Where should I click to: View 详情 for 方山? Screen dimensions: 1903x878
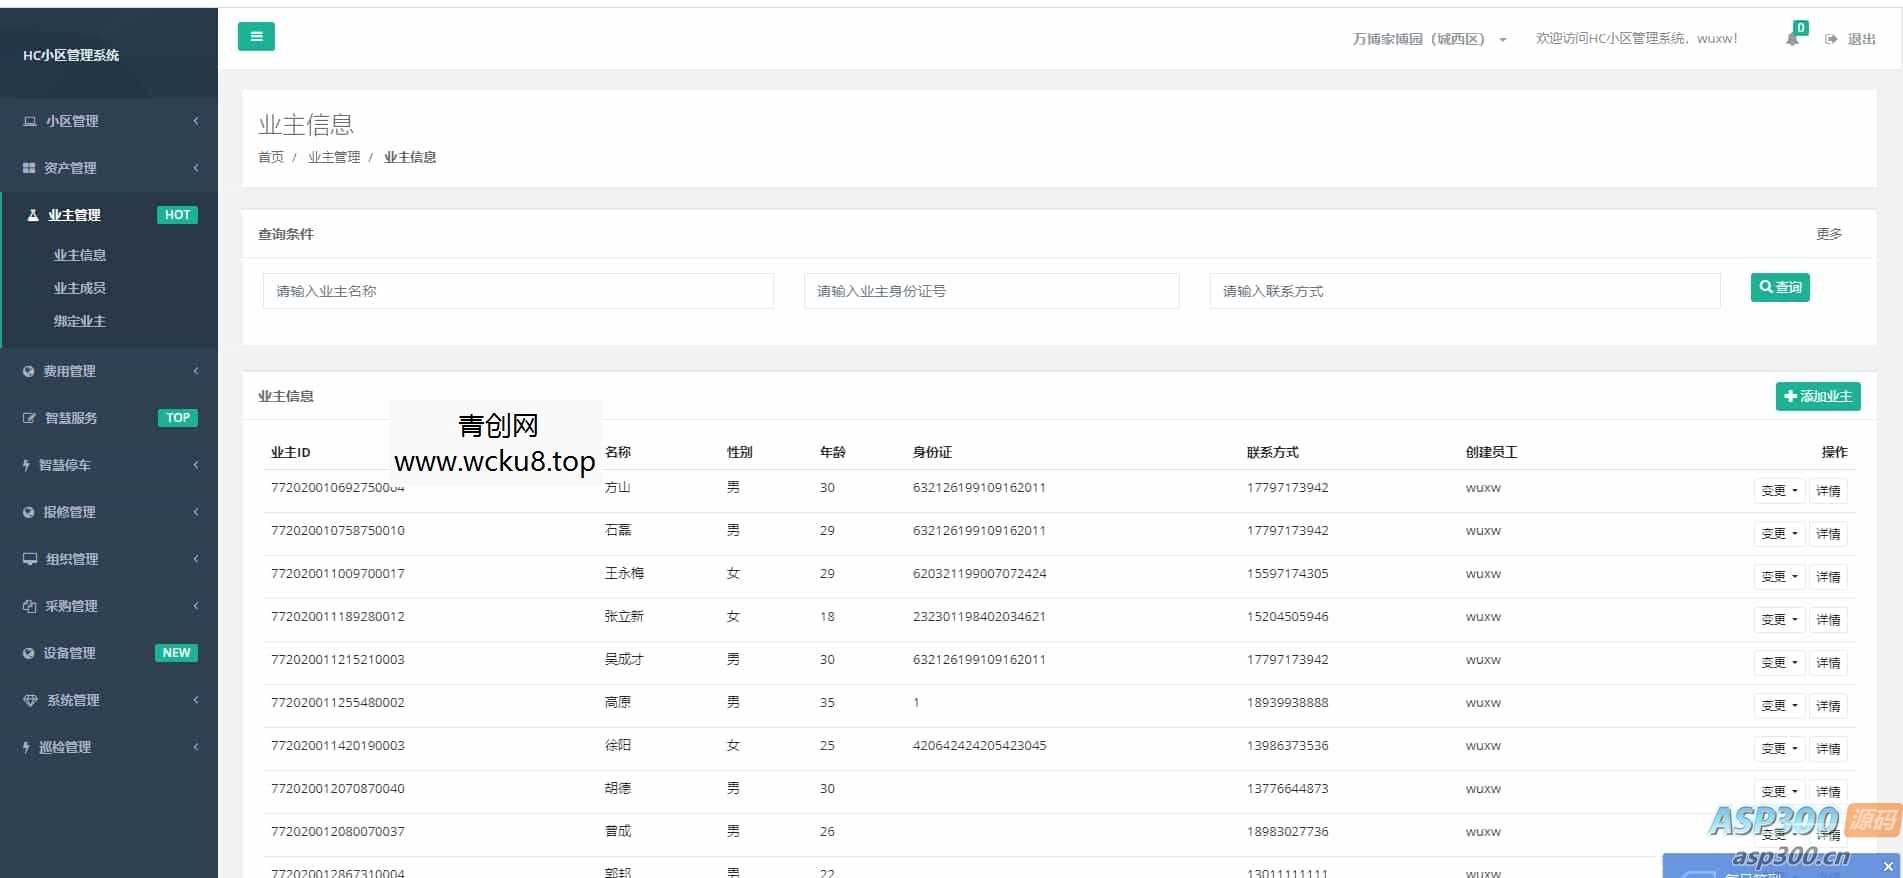click(x=1828, y=491)
